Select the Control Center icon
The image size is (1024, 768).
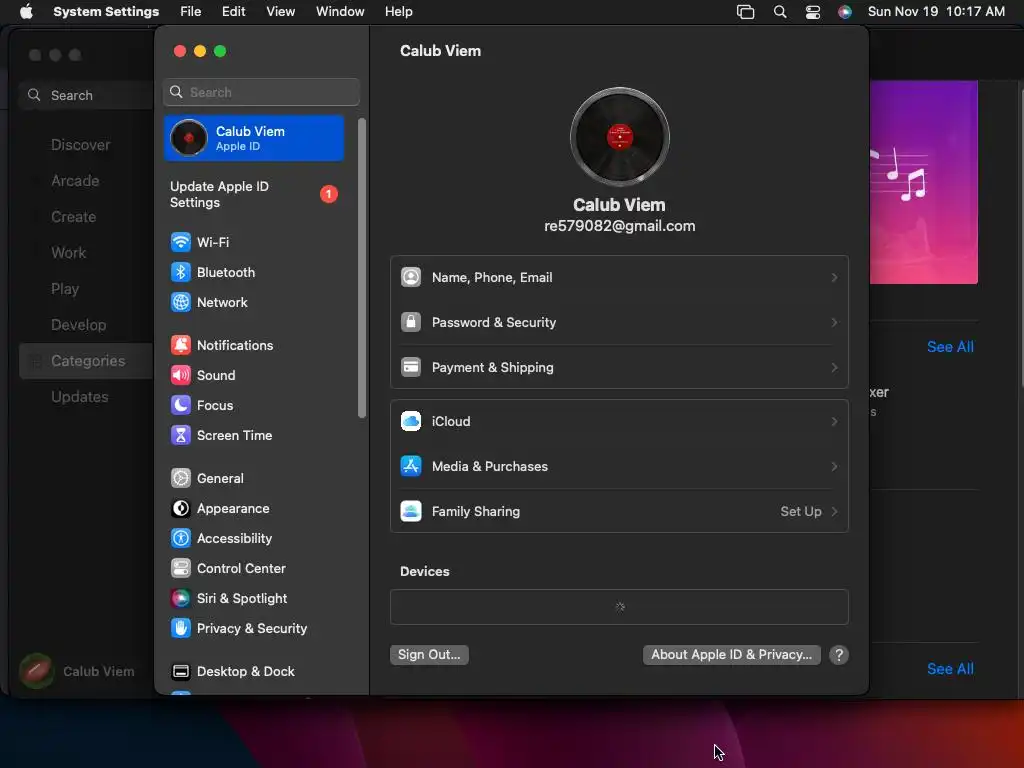pos(181,569)
